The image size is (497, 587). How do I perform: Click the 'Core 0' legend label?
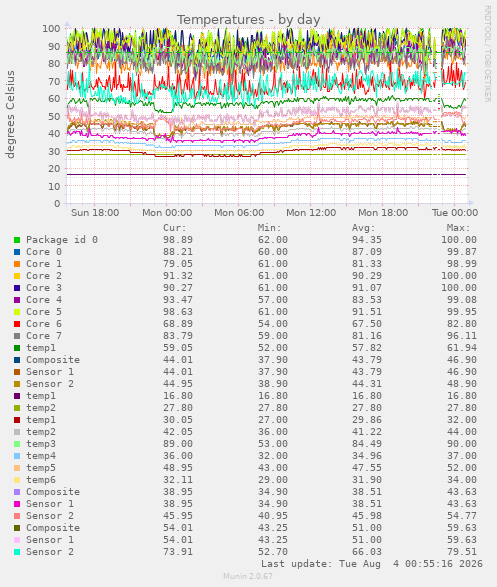pyautogui.click(x=44, y=252)
